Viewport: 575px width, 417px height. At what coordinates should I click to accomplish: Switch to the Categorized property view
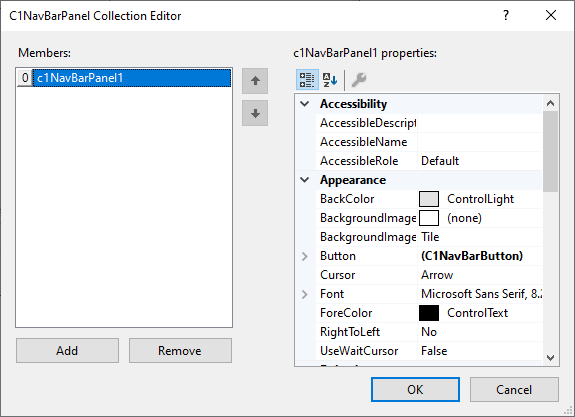(x=307, y=80)
